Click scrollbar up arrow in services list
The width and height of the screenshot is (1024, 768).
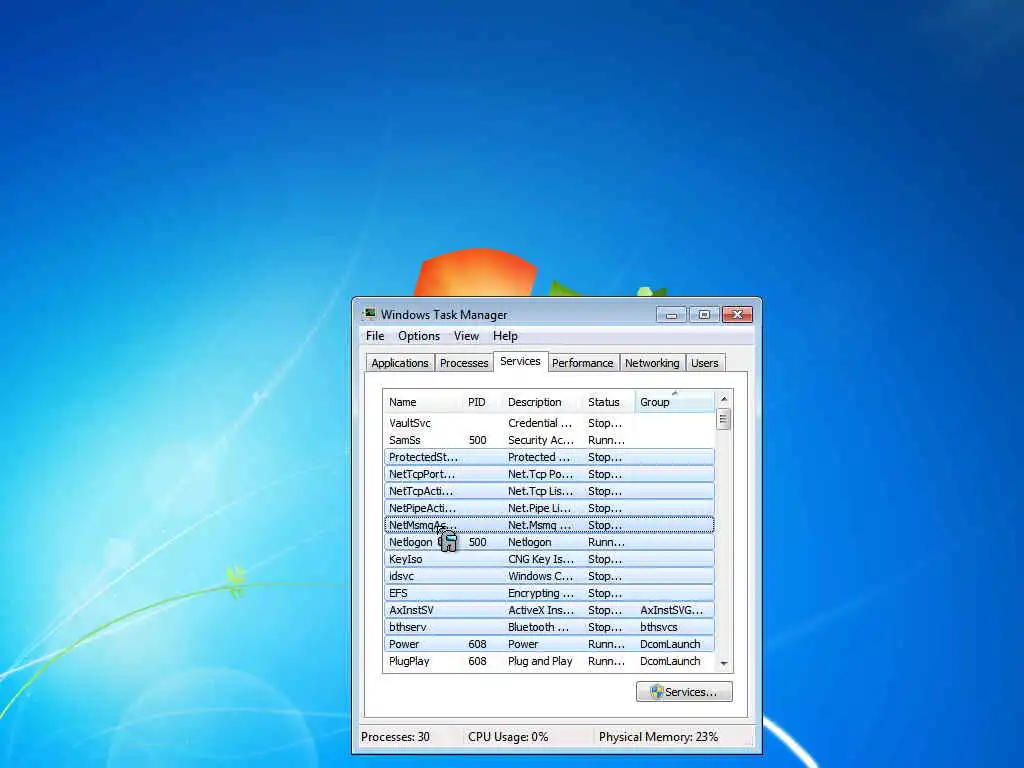click(x=724, y=398)
